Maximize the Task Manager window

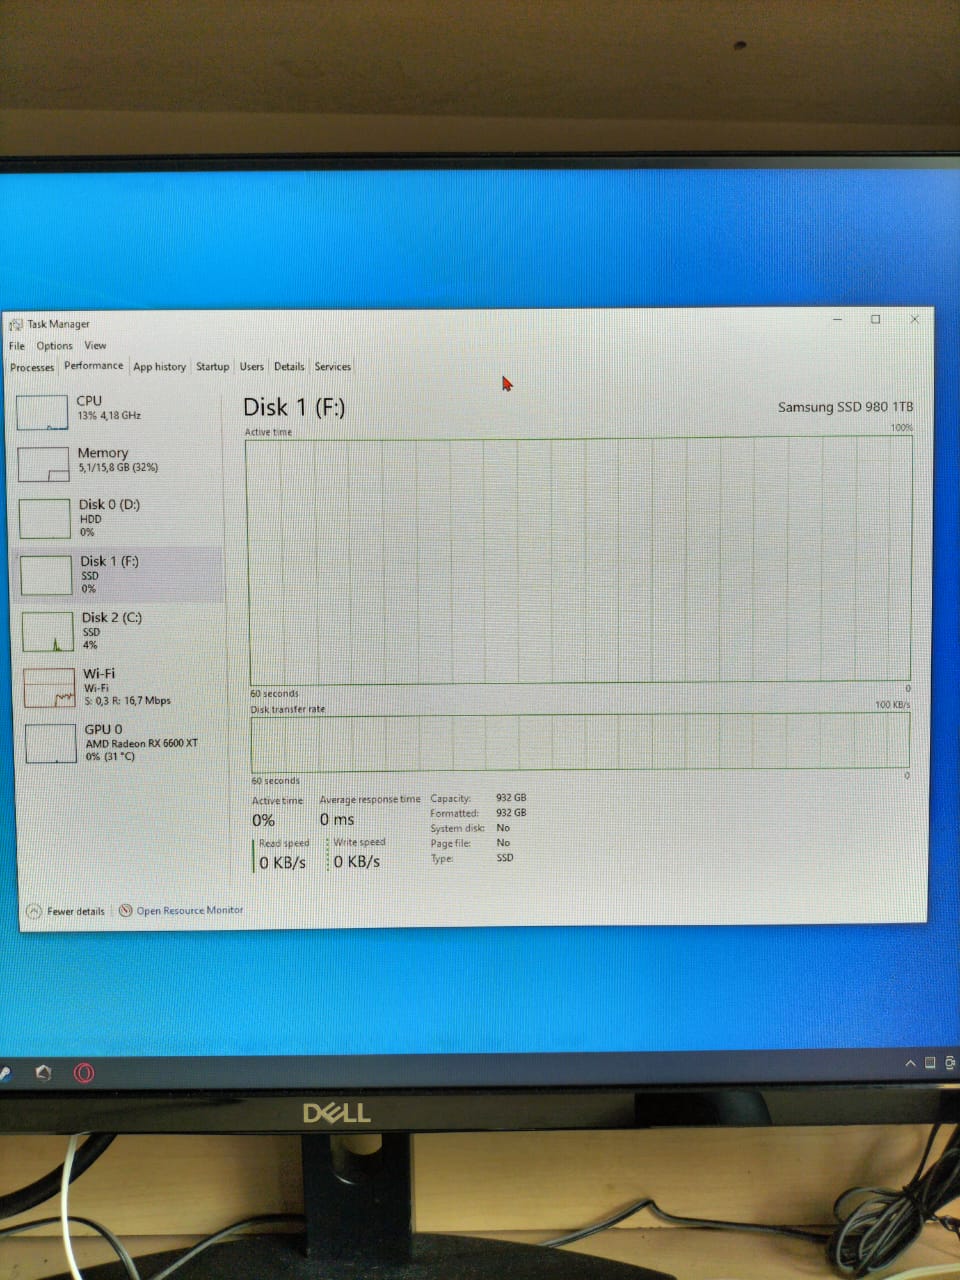tap(875, 320)
